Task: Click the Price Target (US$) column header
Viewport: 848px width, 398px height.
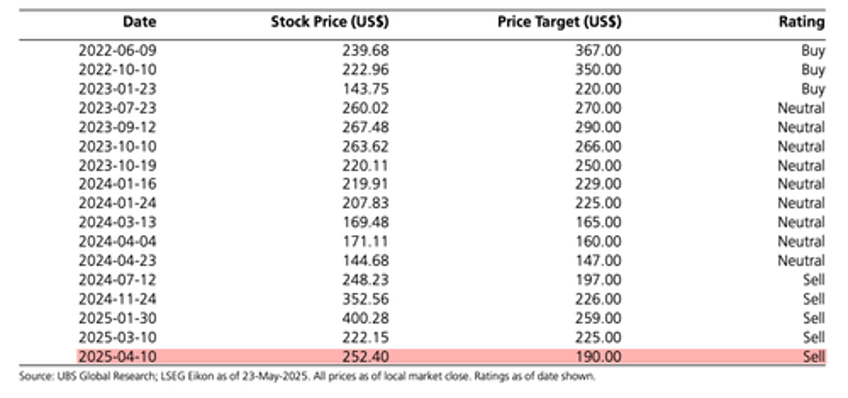Action: point(559,22)
